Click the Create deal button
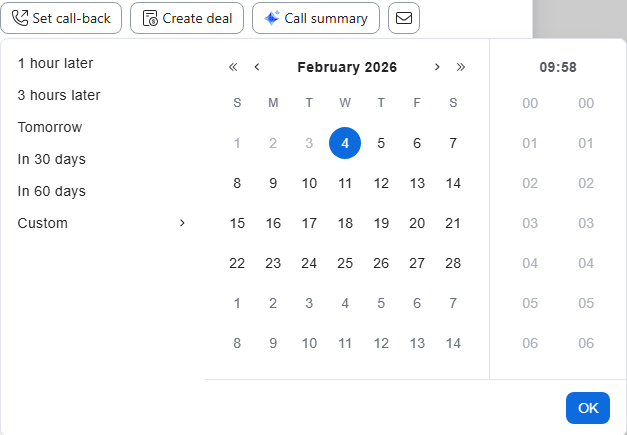Viewport: 627px width, 435px height. click(187, 18)
